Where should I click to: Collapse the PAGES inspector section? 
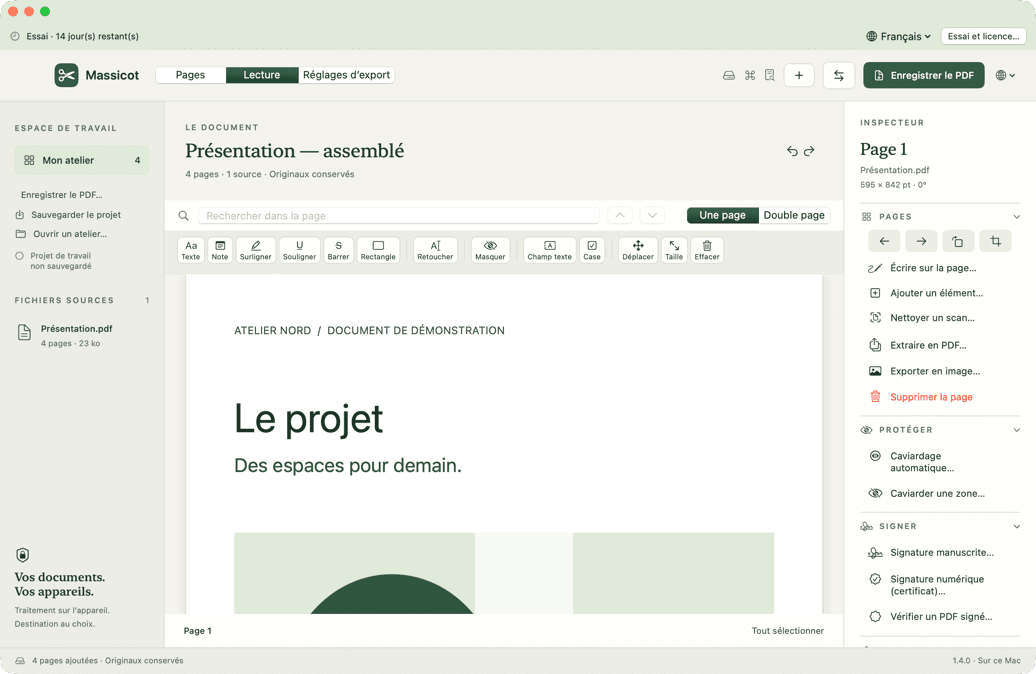coord(1017,217)
